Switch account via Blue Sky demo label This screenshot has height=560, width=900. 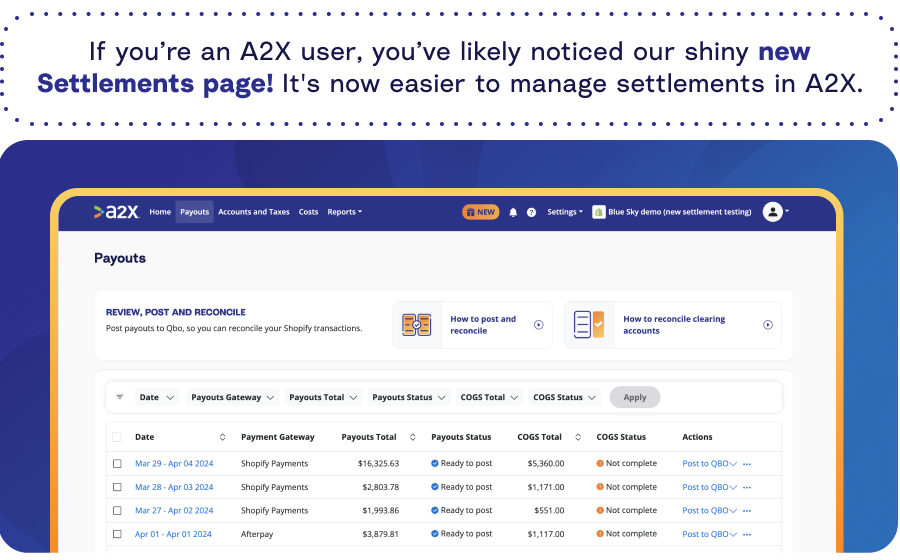[680, 212]
